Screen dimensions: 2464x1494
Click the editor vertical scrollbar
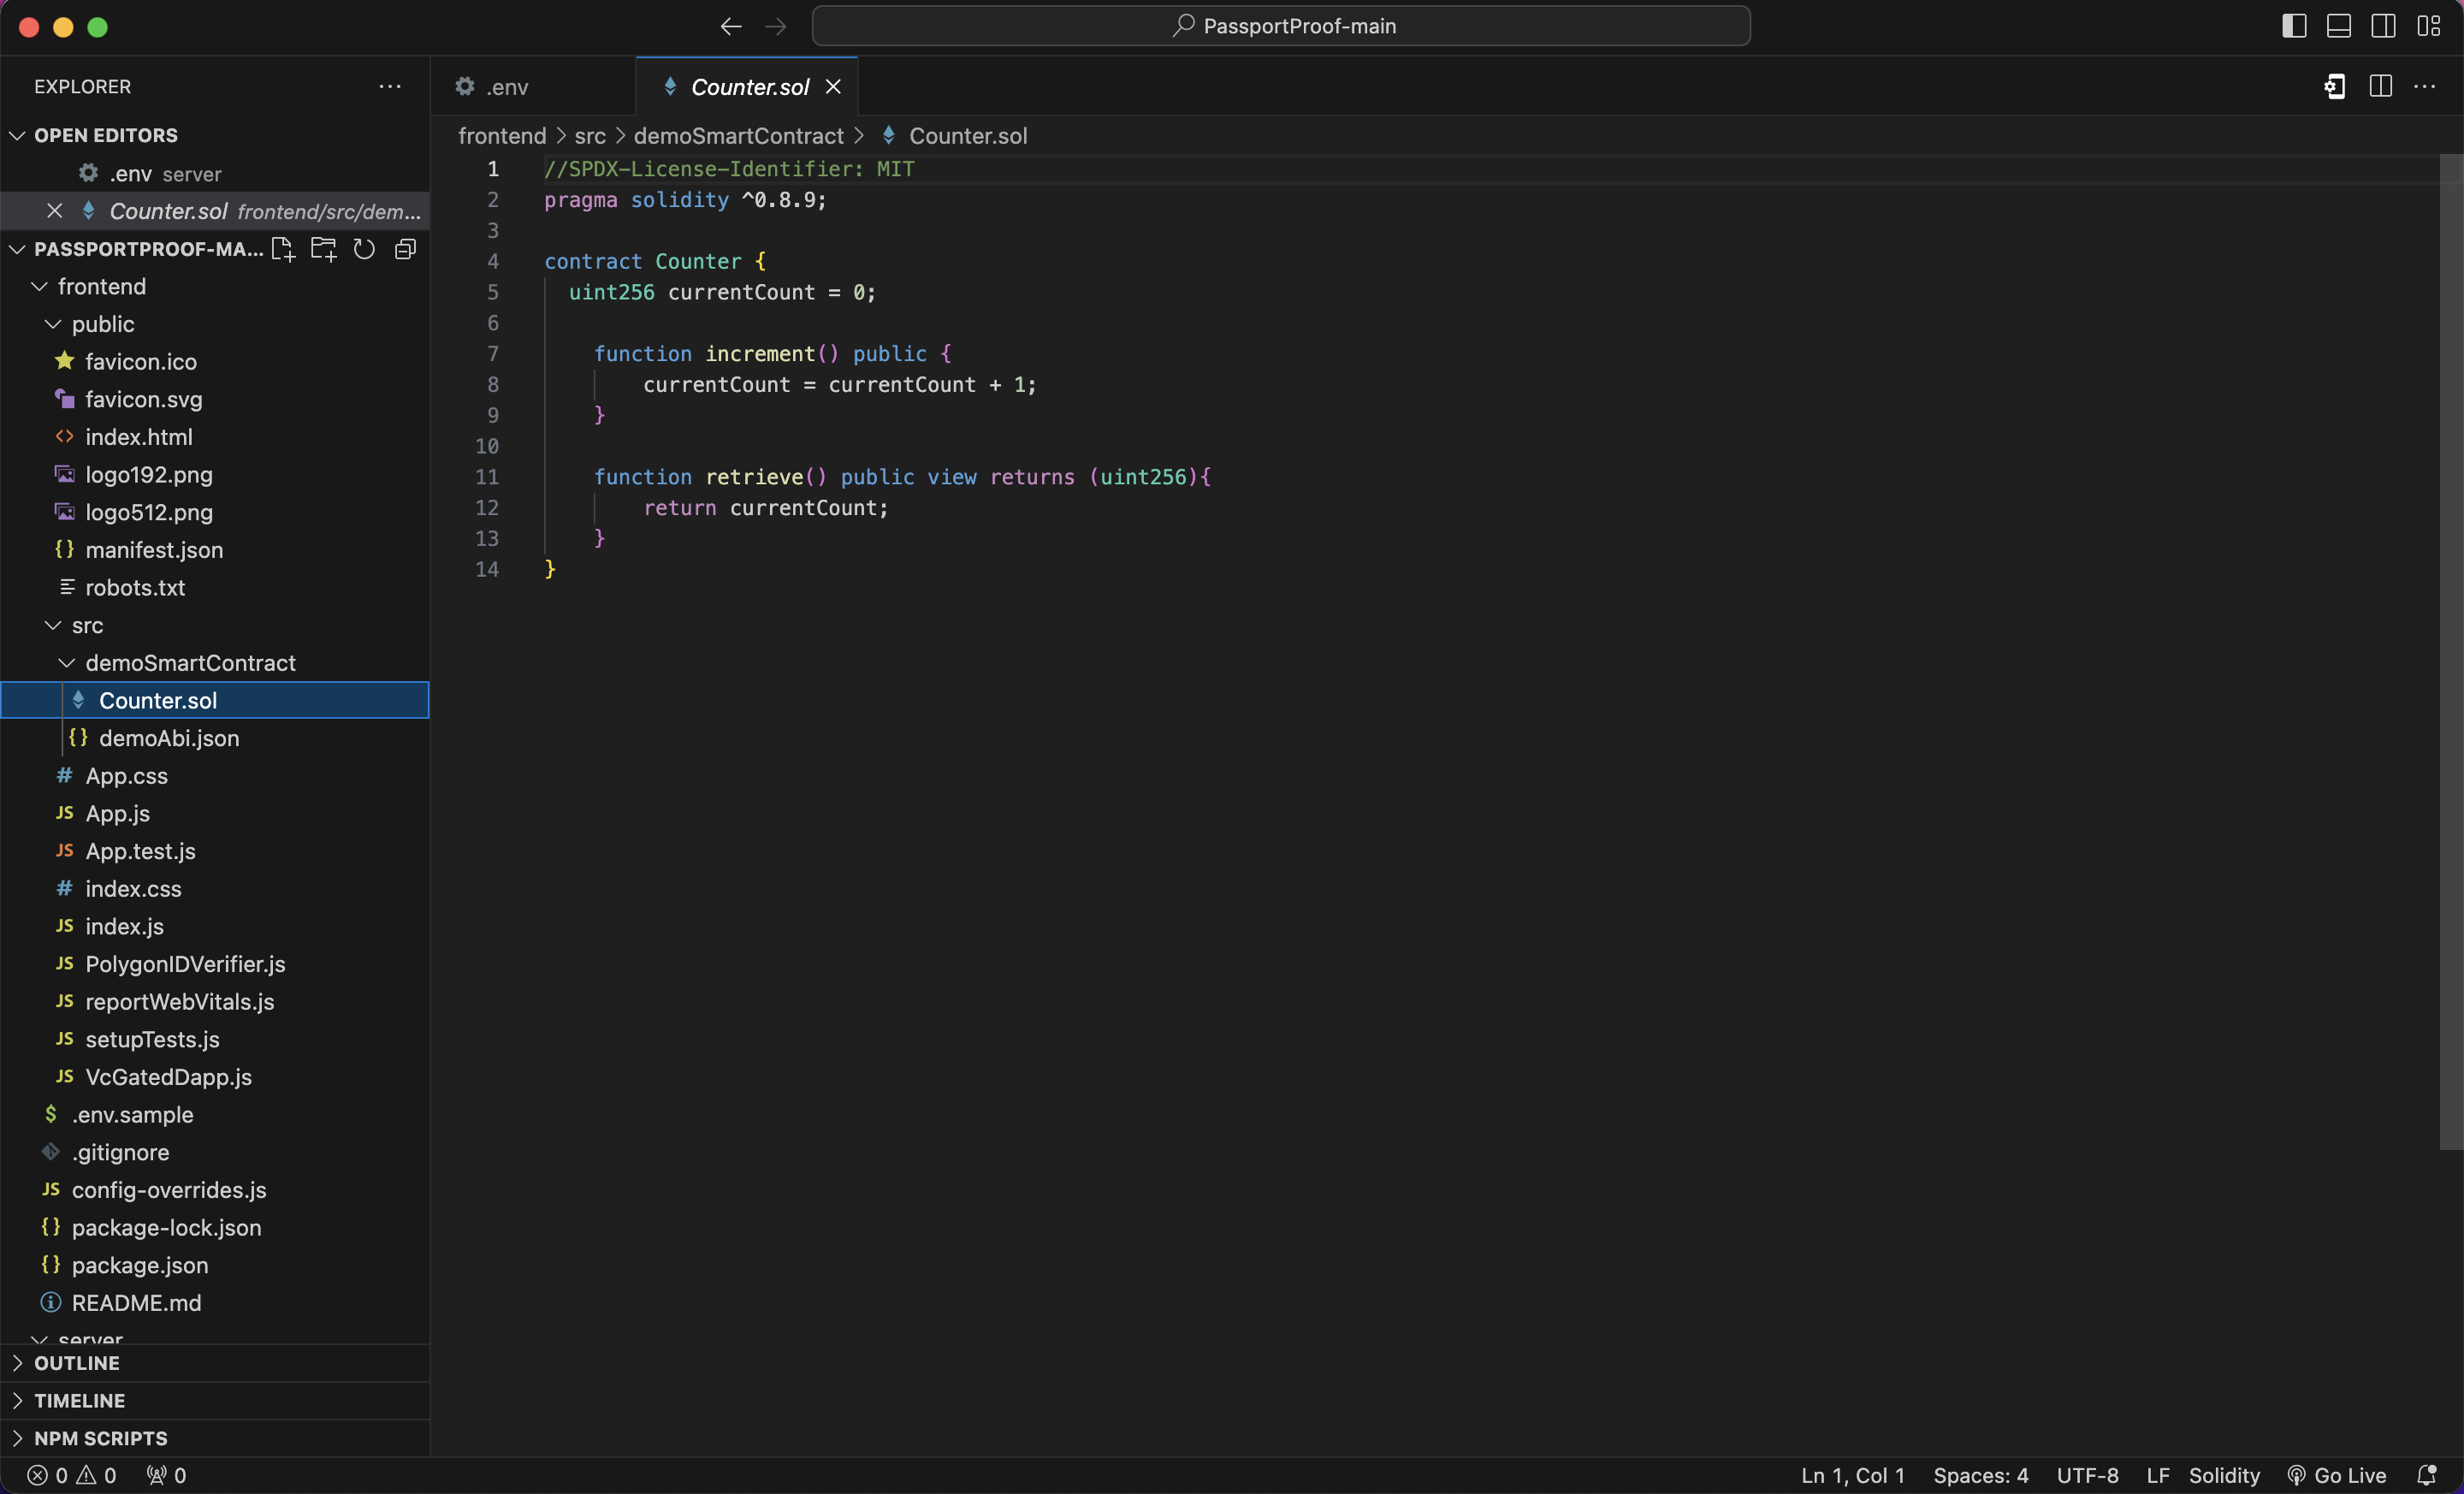[2450, 650]
